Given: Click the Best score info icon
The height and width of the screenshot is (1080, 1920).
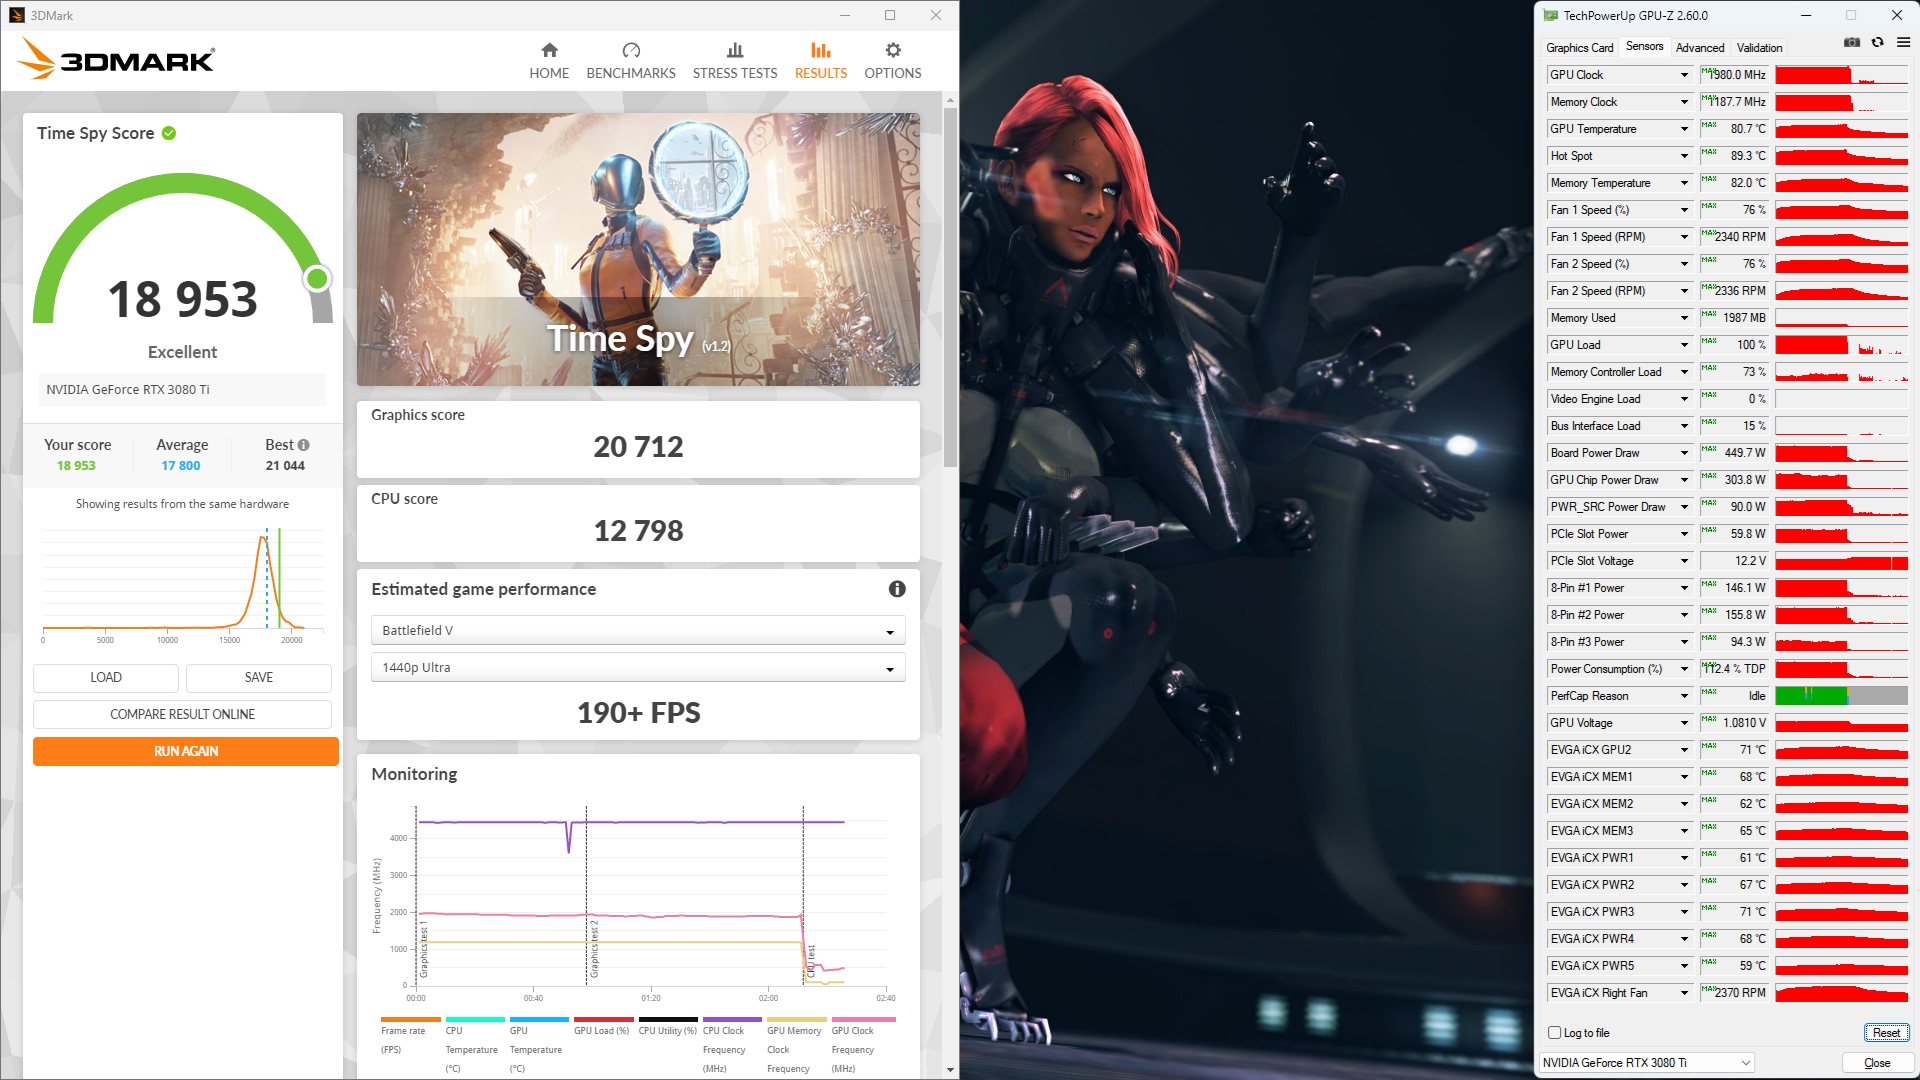Looking at the screenshot, I should [304, 445].
